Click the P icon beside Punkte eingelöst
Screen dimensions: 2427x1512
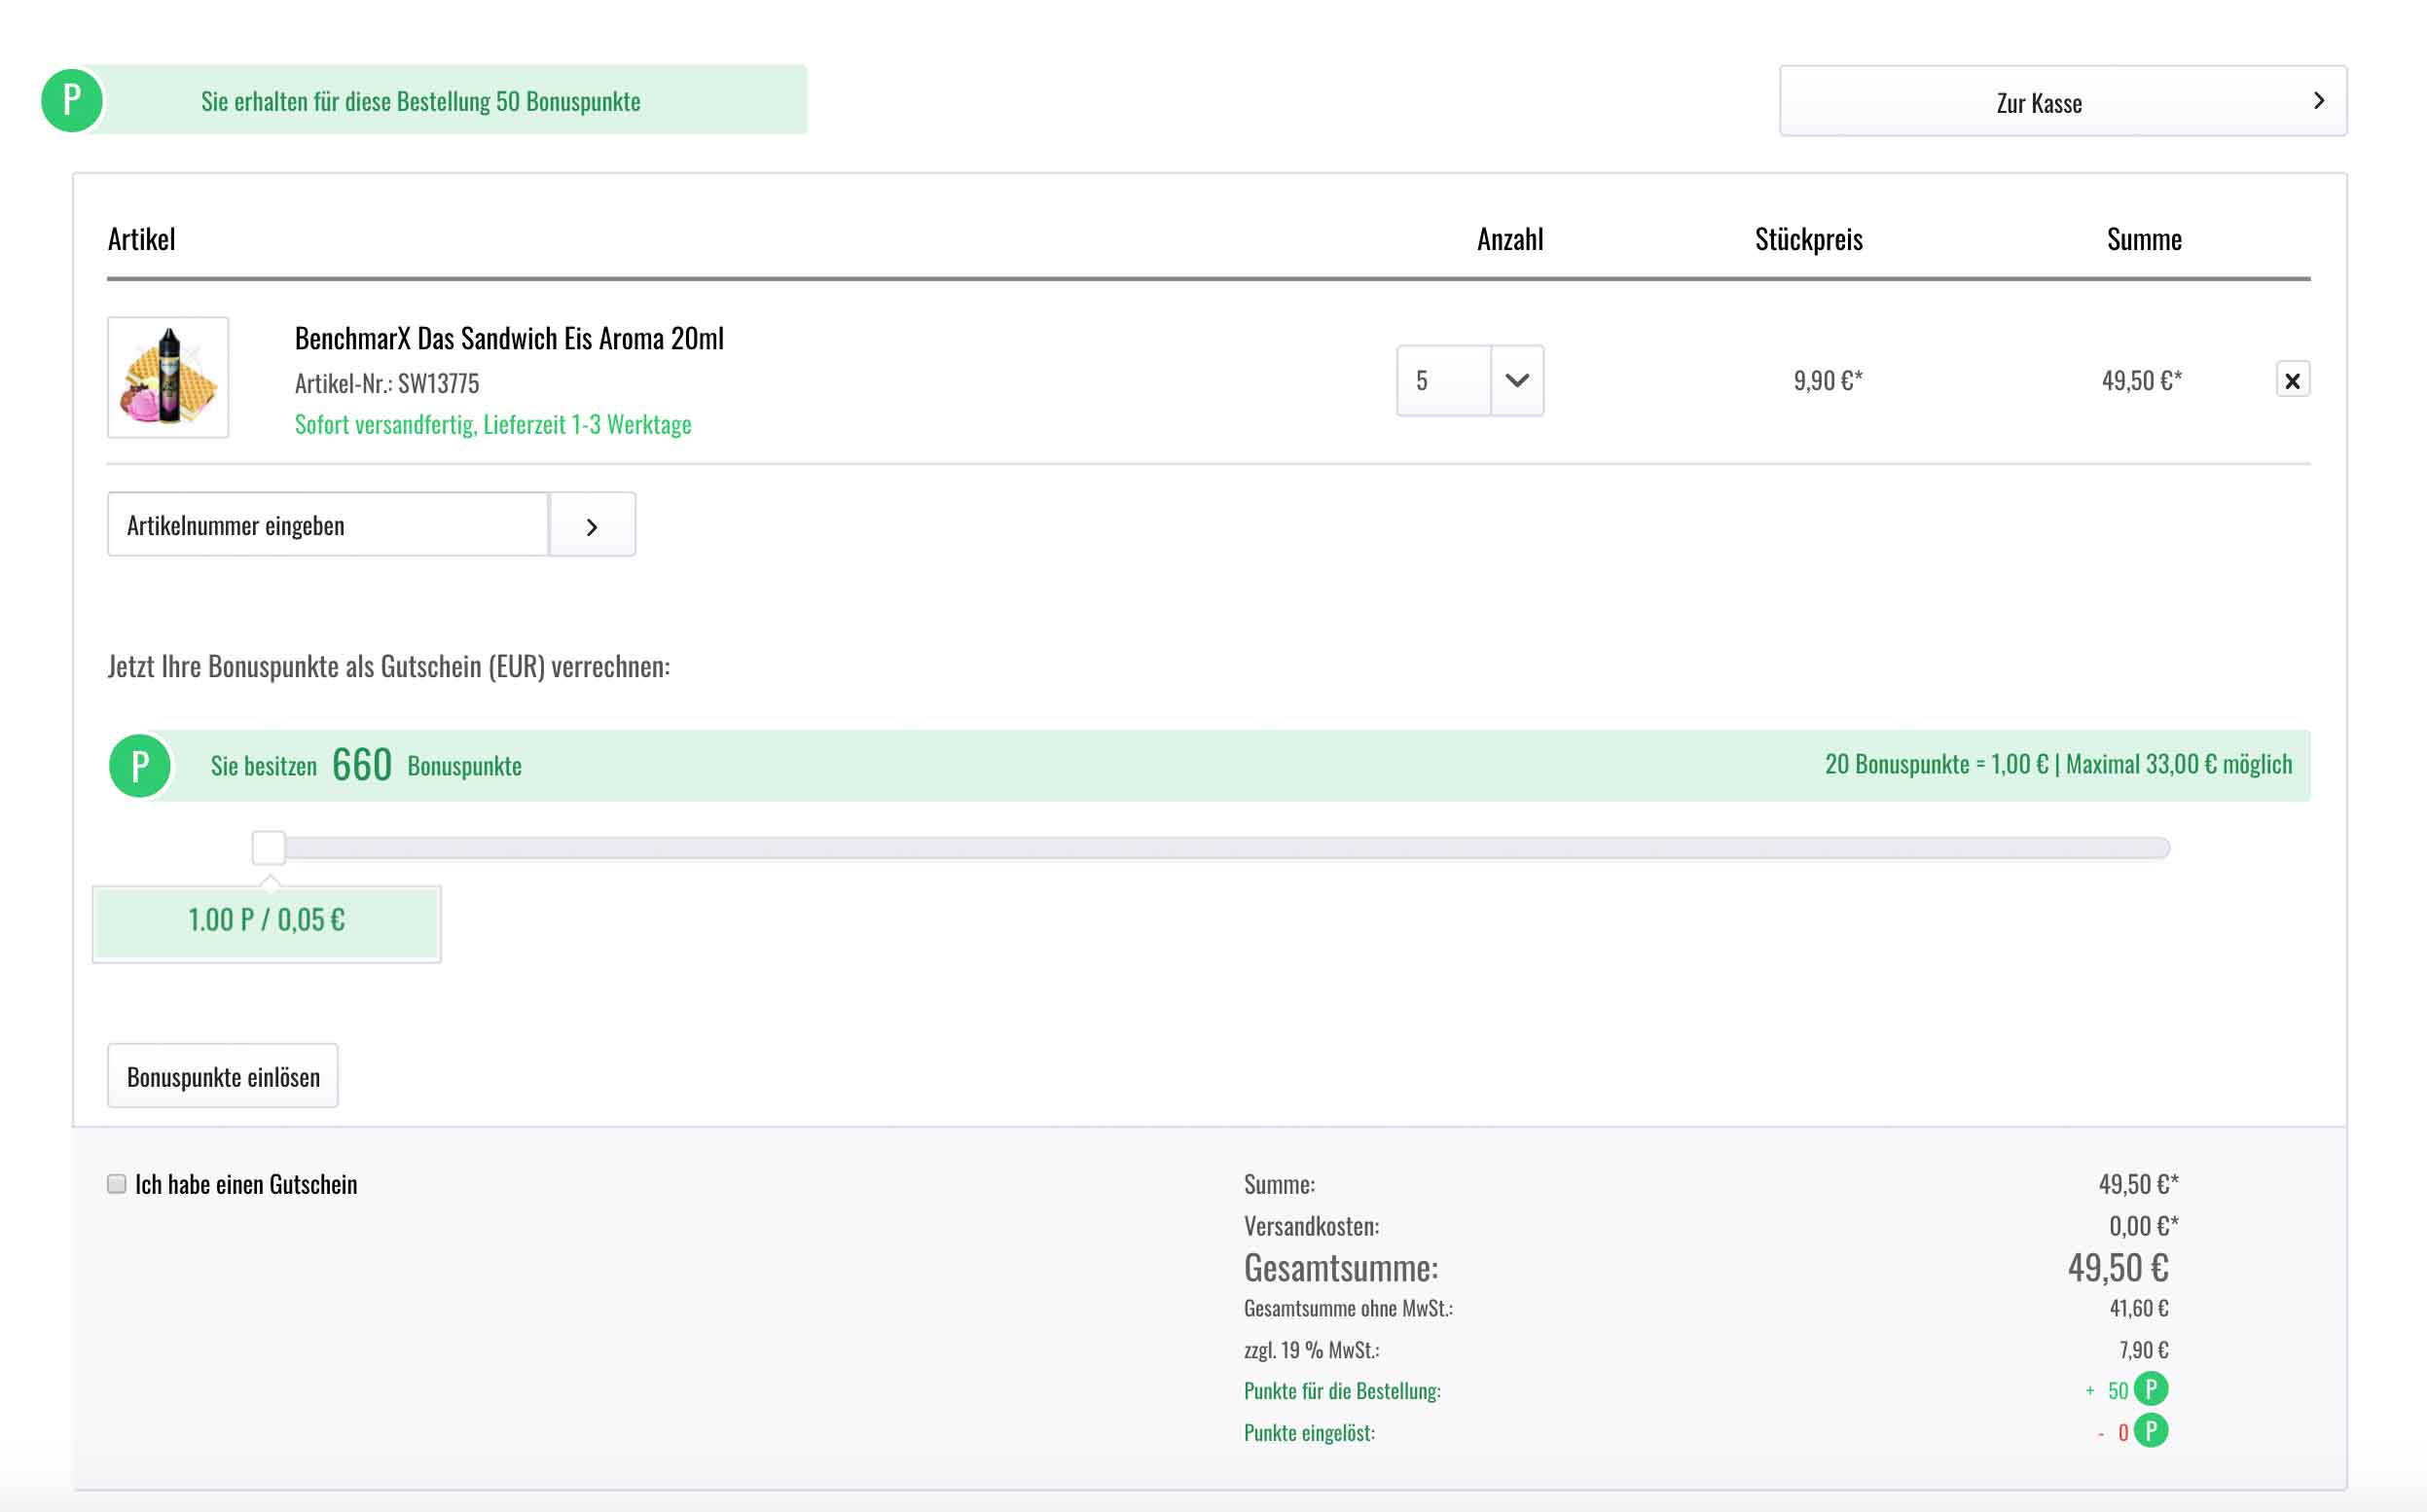pyautogui.click(x=2151, y=1431)
